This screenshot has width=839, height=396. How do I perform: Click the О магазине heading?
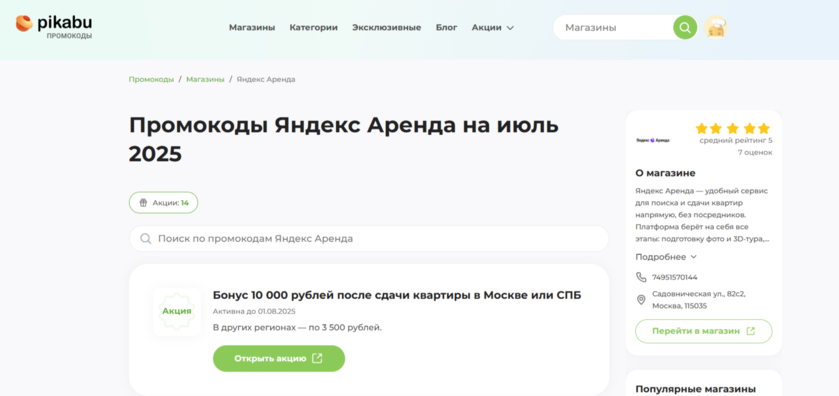pos(665,173)
